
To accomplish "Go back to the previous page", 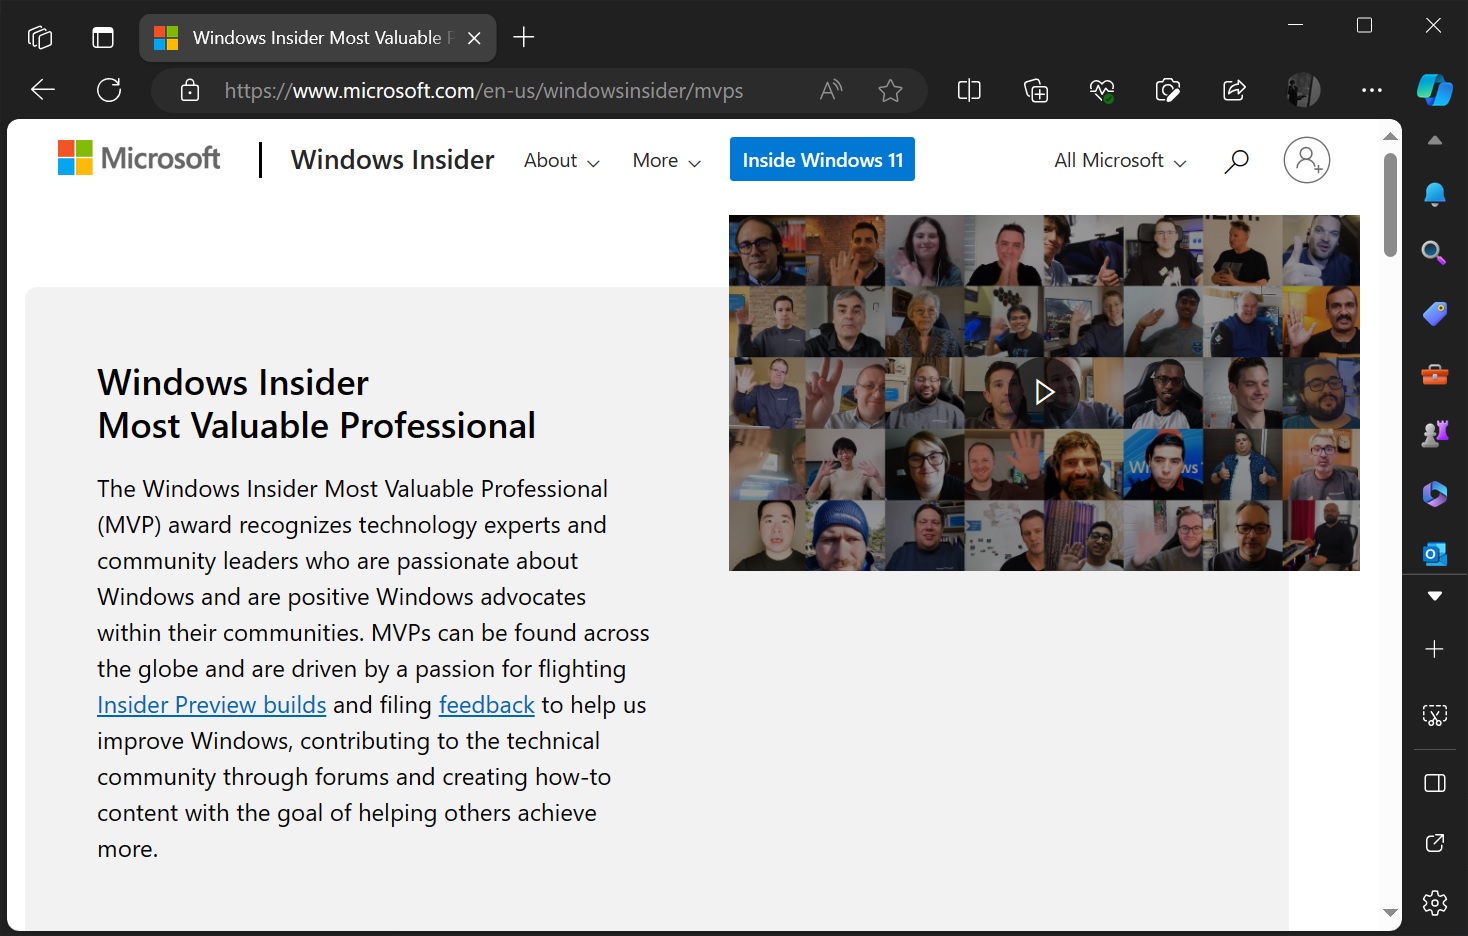I will pyautogui.click(x=43, y=90).
